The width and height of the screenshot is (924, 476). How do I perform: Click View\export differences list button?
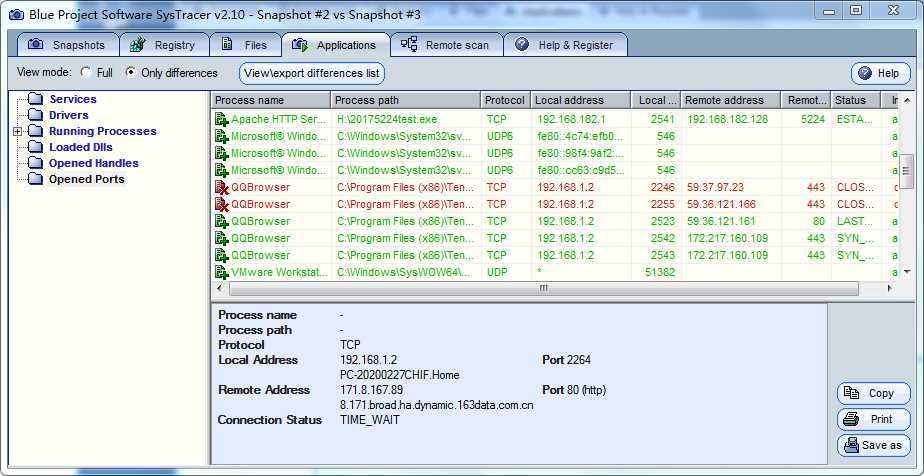[x=311, y=73]
